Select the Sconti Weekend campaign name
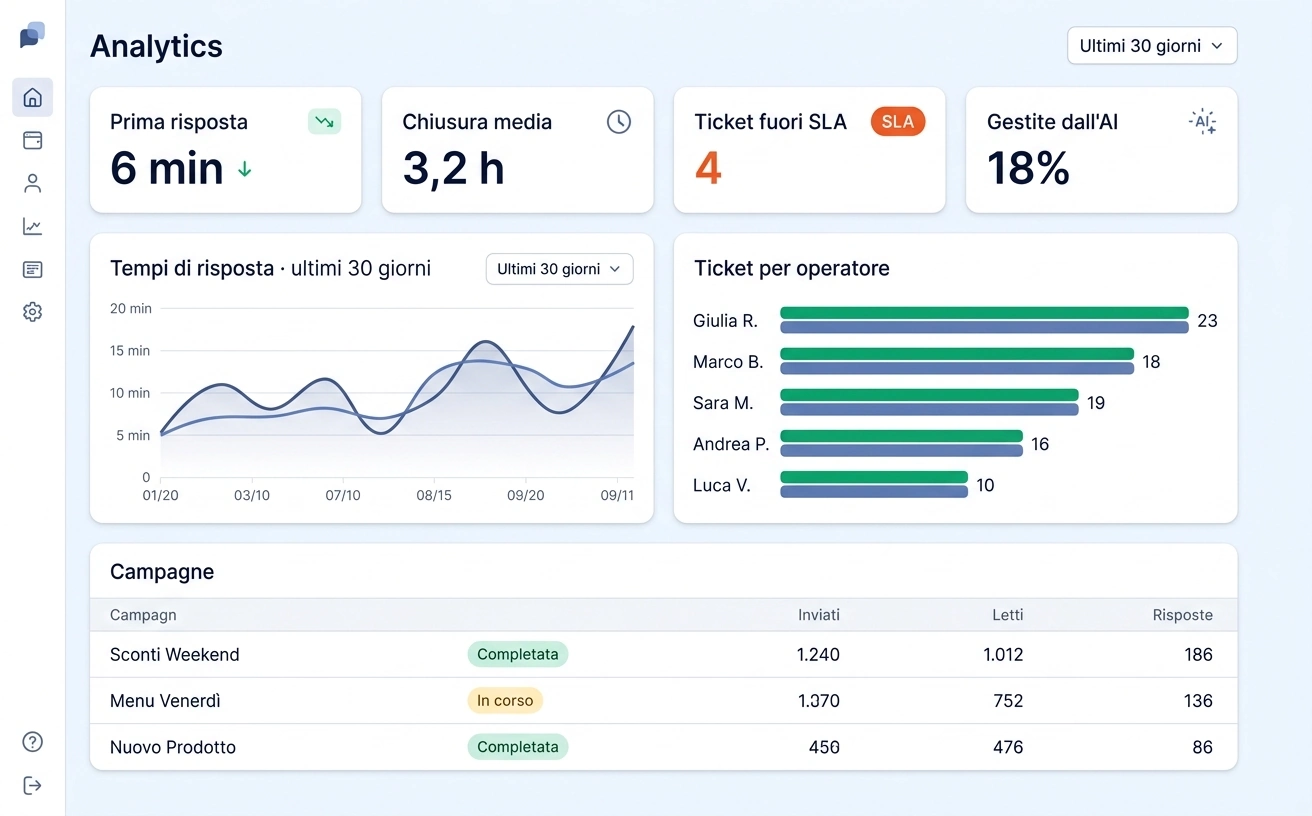The width and height of the screenshot is (1312, 816). pos(175,655)
